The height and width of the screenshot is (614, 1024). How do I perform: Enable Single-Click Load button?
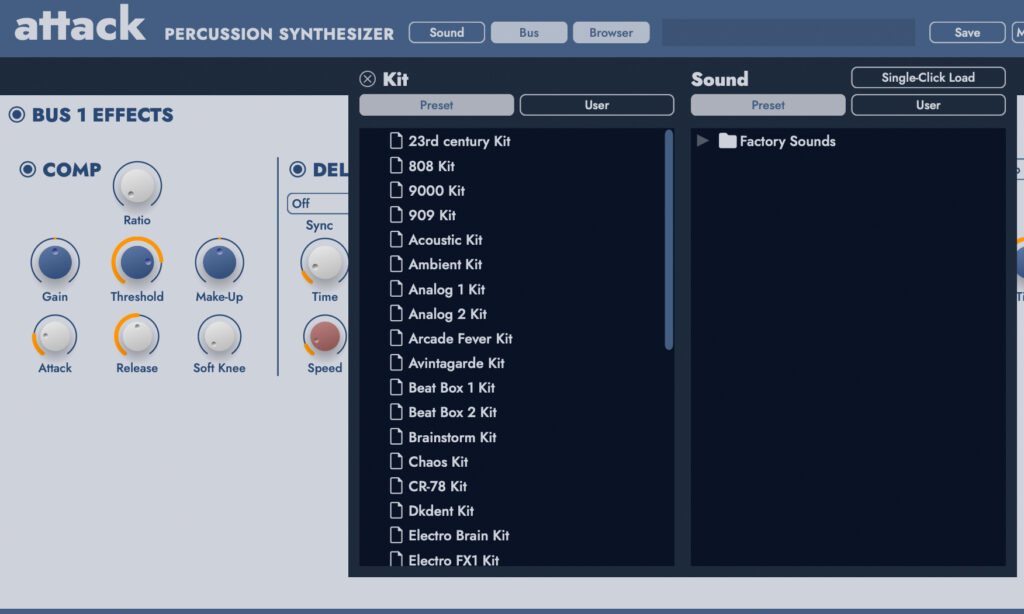point(928,78)
